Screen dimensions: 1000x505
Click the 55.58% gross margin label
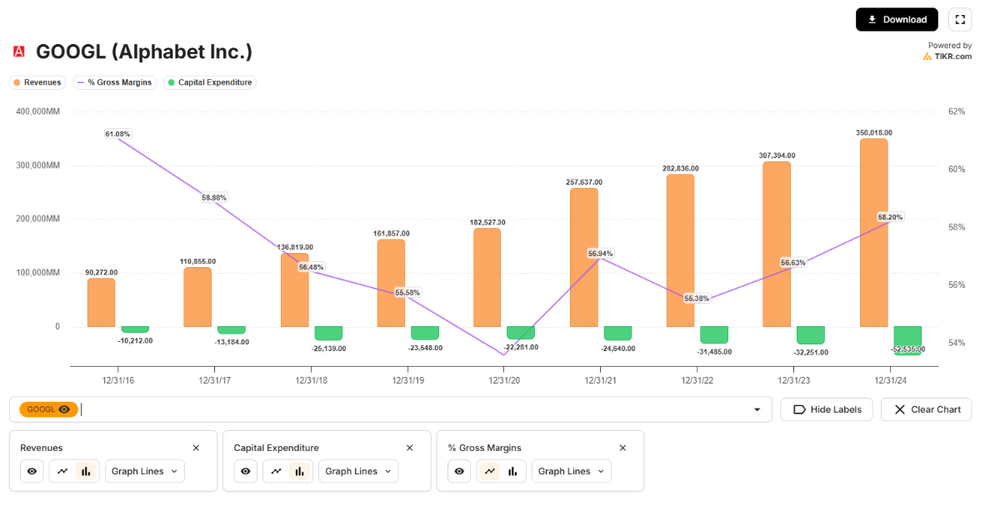(408, 293)
